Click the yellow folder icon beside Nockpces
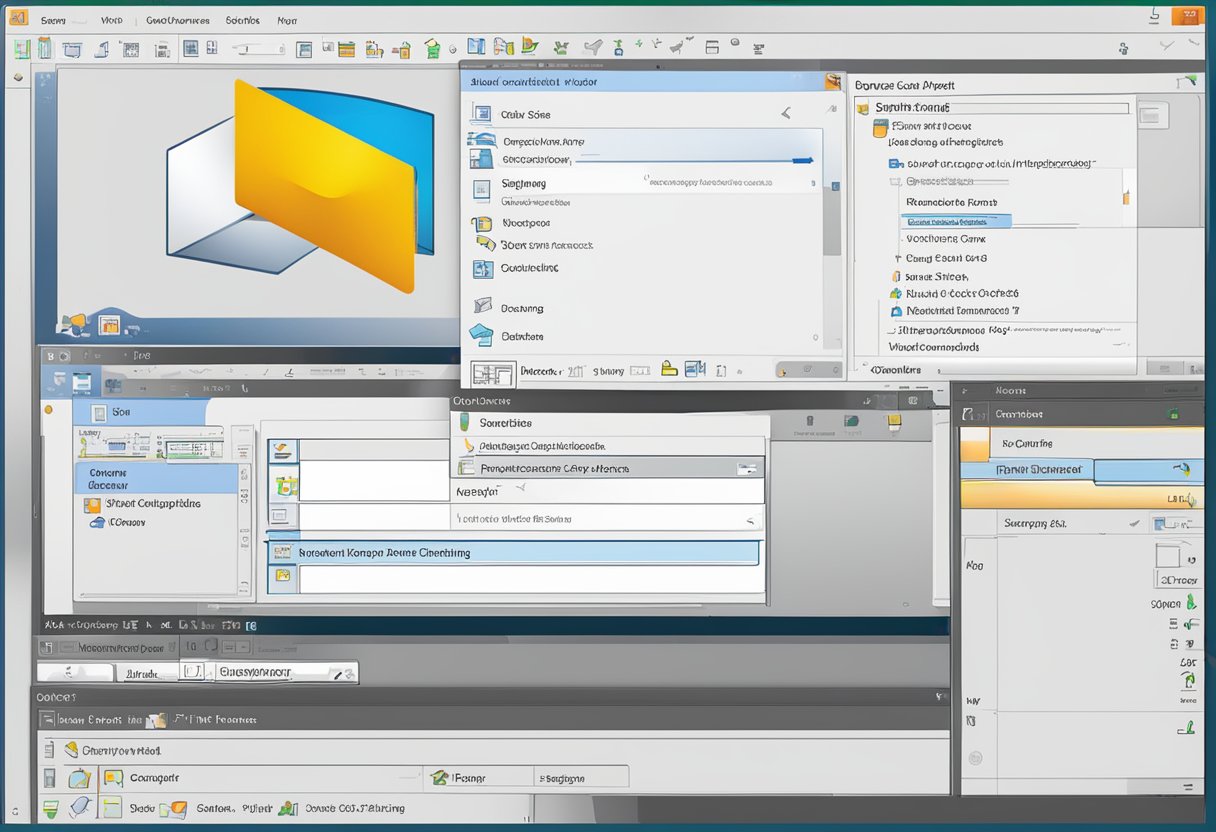The width and height of the screenshot is (1216, 832). tap(481, 224)
